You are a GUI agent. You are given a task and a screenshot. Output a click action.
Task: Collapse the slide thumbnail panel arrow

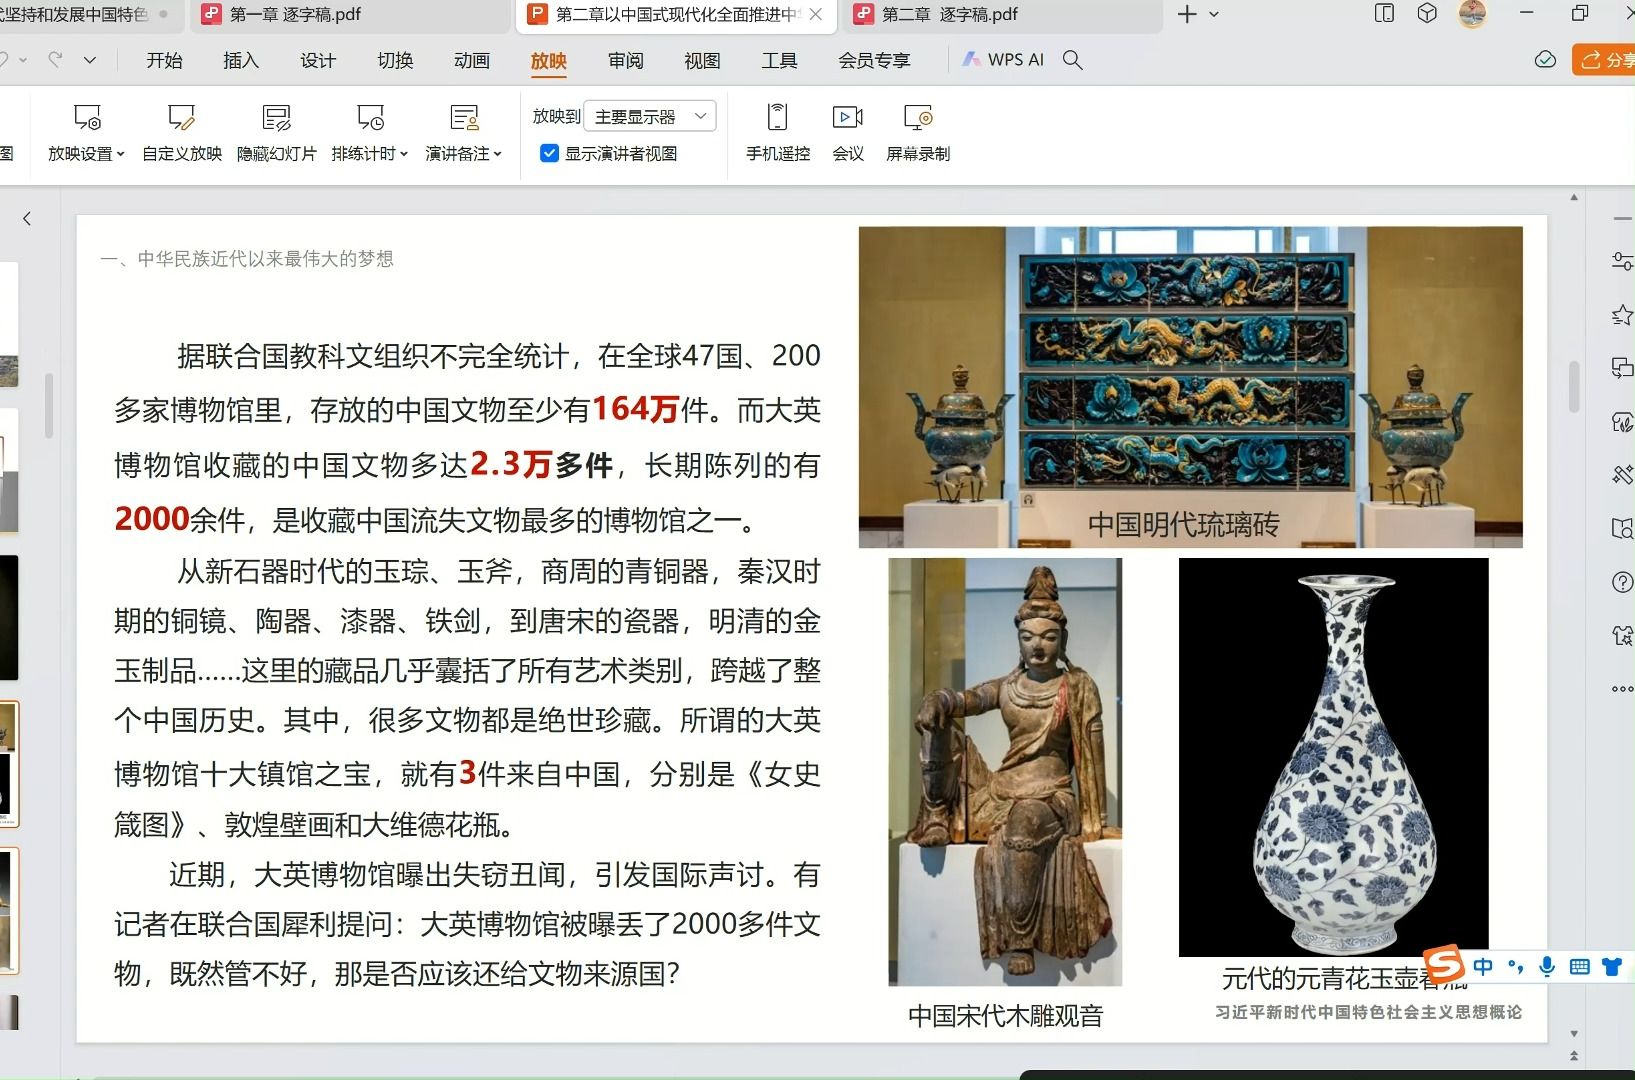coord(27,218)
